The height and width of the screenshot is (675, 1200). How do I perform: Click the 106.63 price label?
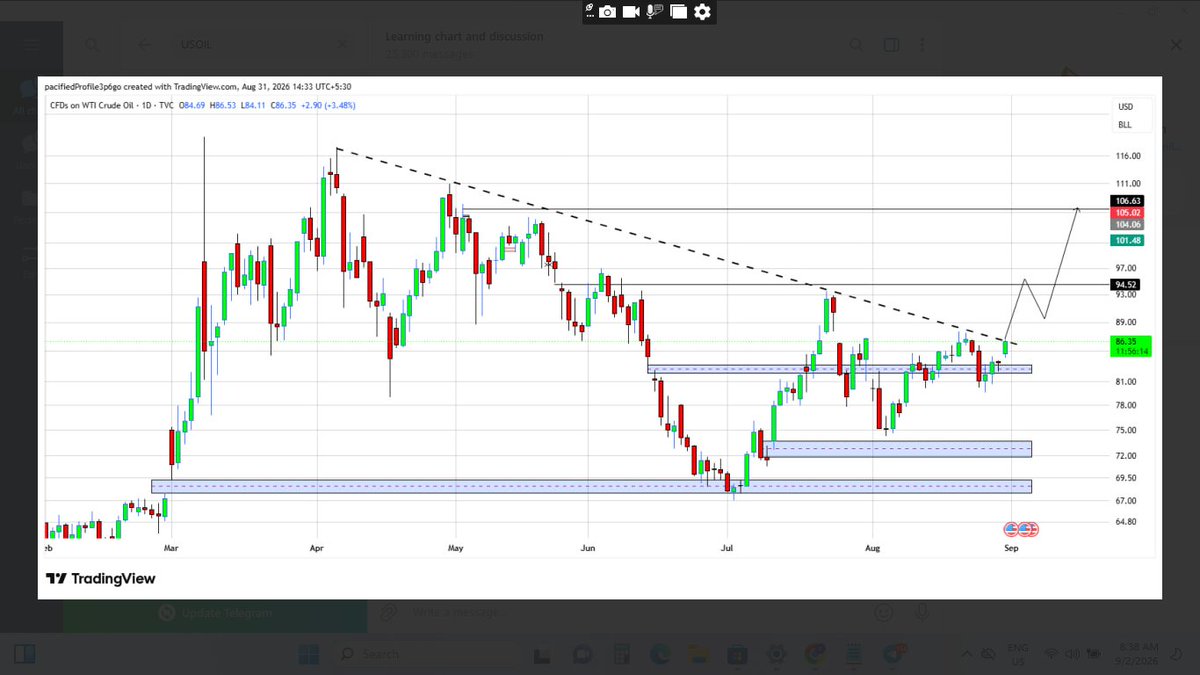click(1128, 201)
